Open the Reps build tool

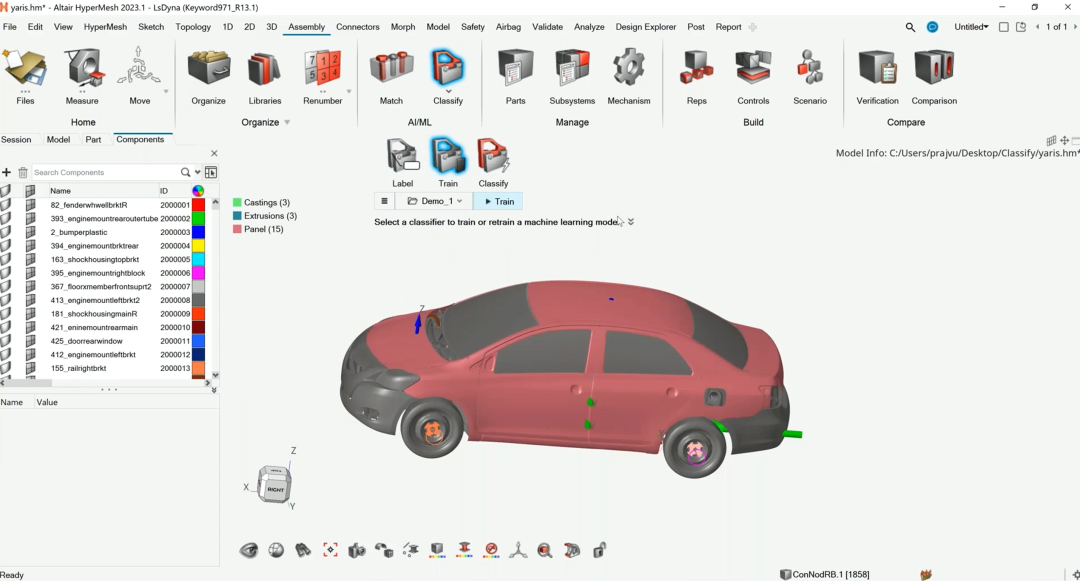pos(696,76)
